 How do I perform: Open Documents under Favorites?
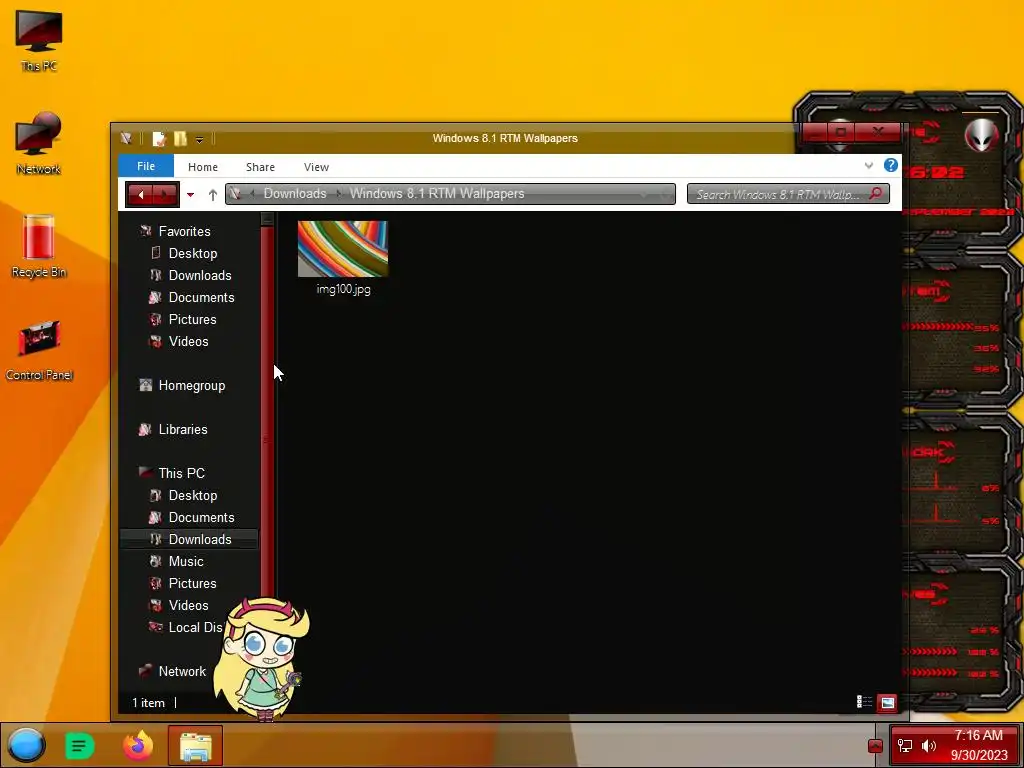point(201,297)
